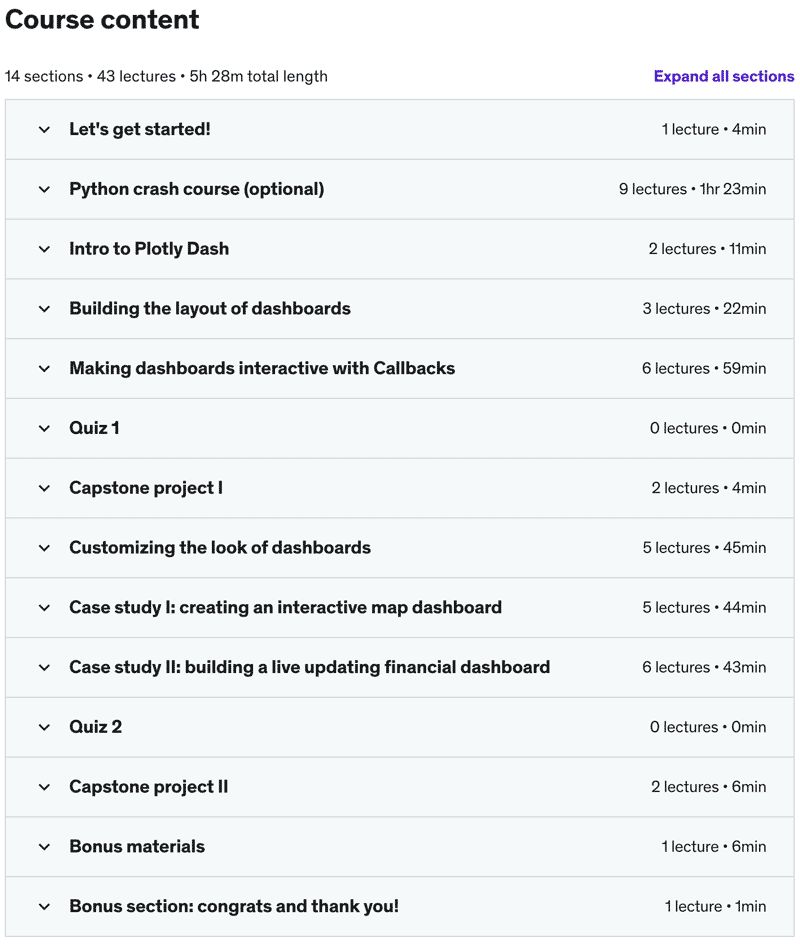Click Intro to Plotly Dash section title
Image resolution: width=800 pixels, height=944 pixels.
pyautogui.click(x=149, y=249)
